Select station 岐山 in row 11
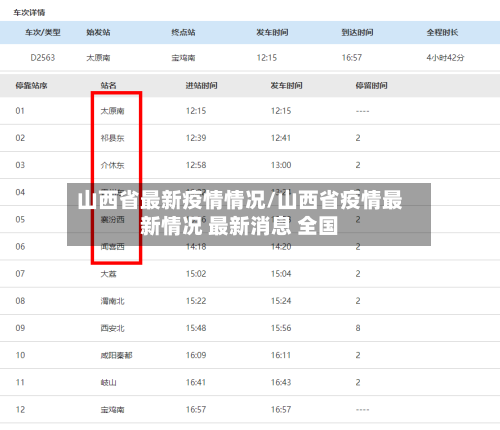Image resolution: width=500 pixels, height=430 pixels. [x=109, y=382]
